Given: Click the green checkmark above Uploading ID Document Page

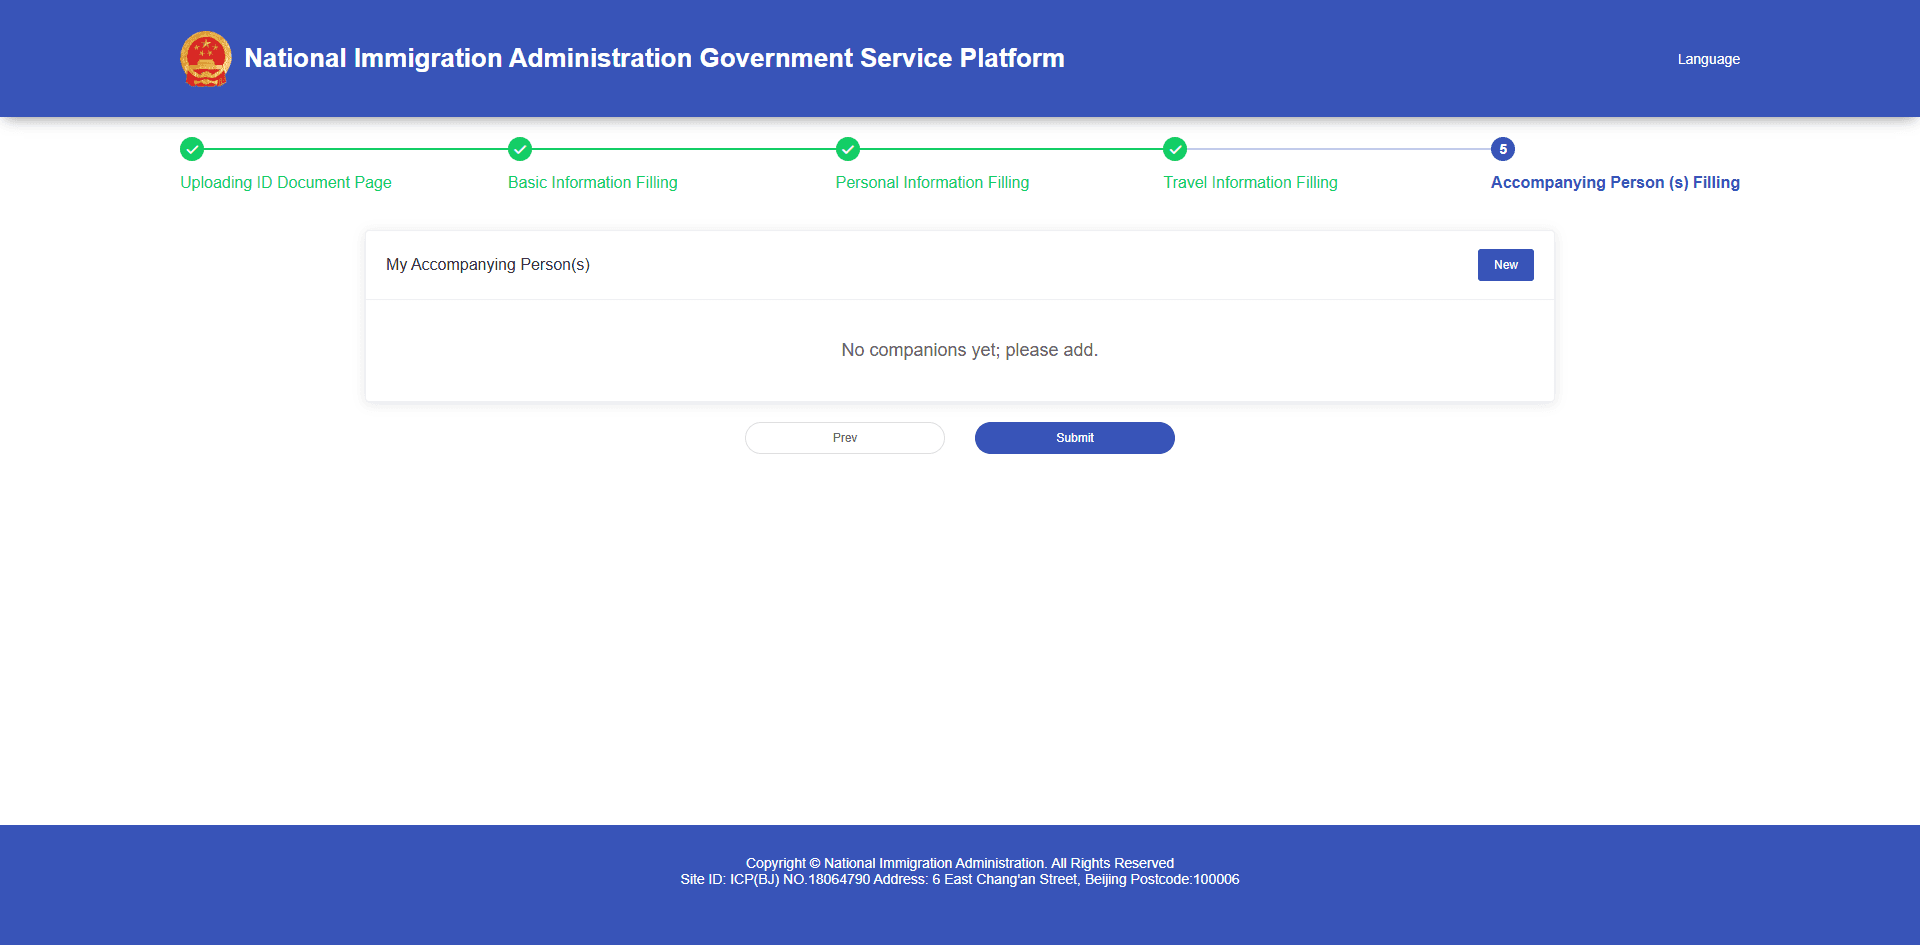Looking at the screenshot, I should pos(192,149).
